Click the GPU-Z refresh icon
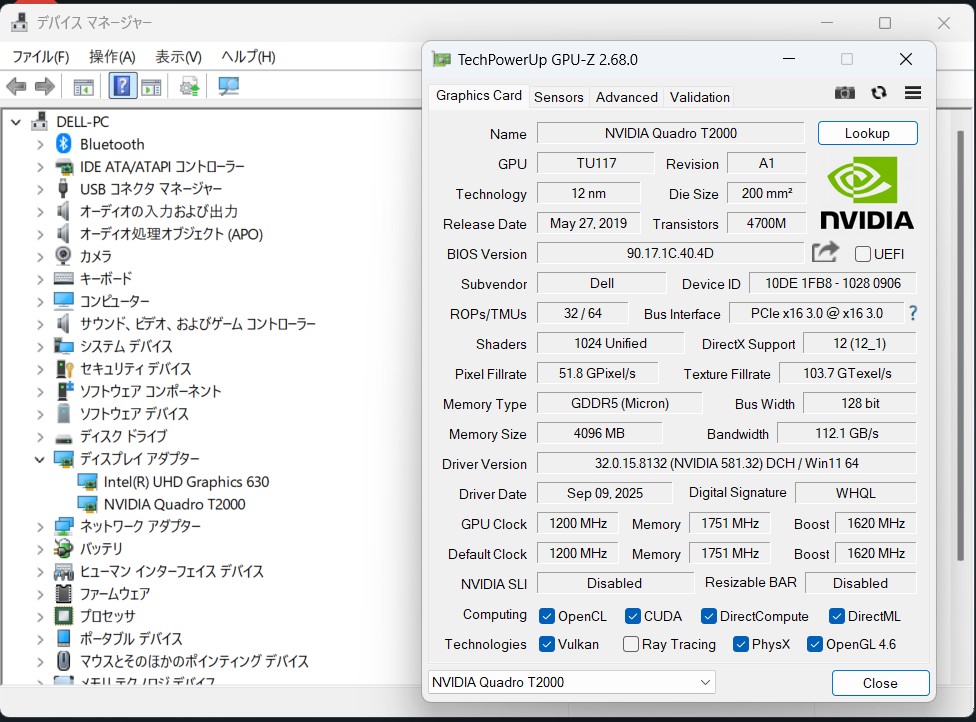The width and height of the screenshot is (976, 722). (x=879, y=92)
